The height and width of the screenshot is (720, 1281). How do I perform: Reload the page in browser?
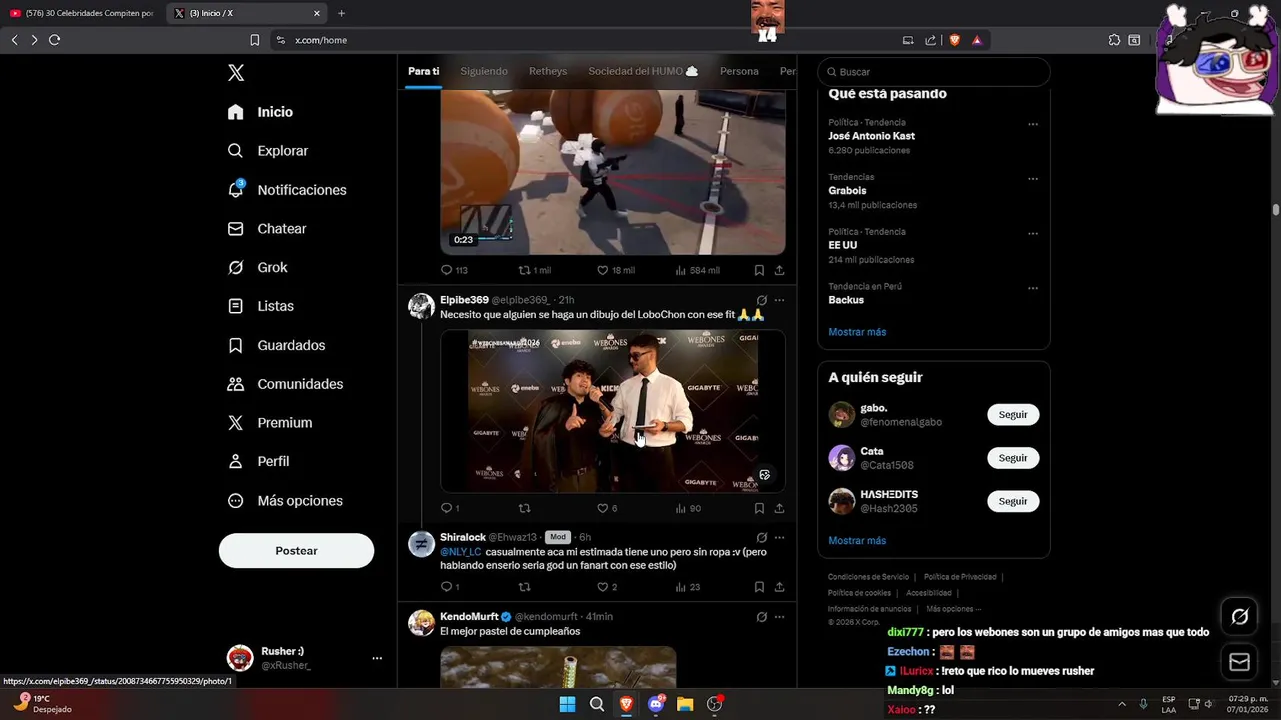click(54, 40)
